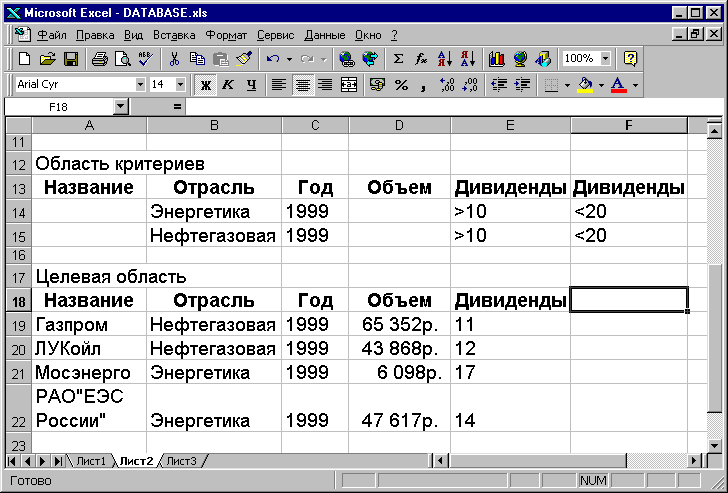The height and width of the screenshot is (493, 728).
Task: Toggle underline Ч formatting
Action: [251, 84]
